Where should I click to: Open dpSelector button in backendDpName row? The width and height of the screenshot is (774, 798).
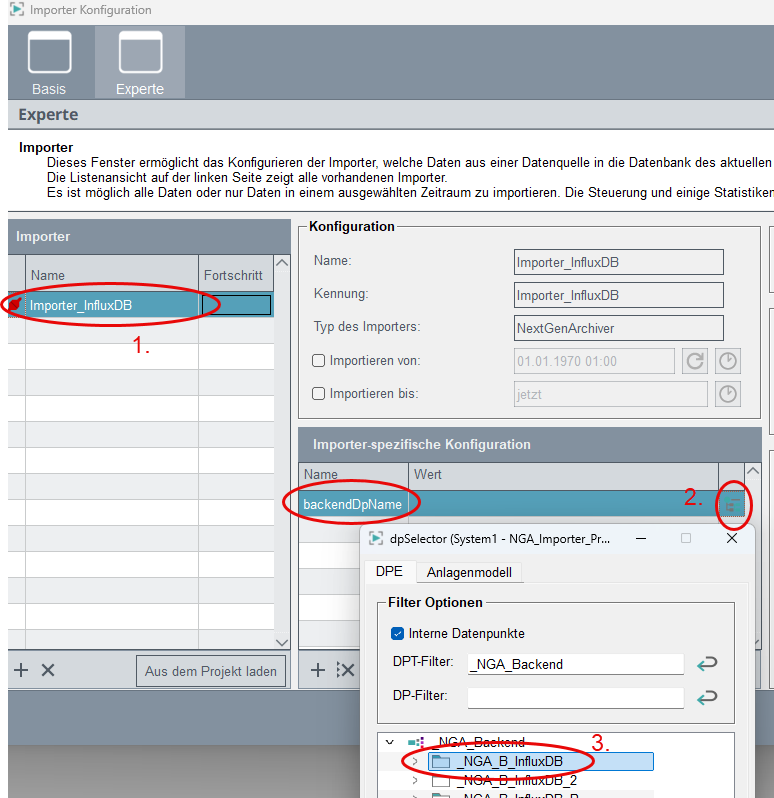(732, 504)
